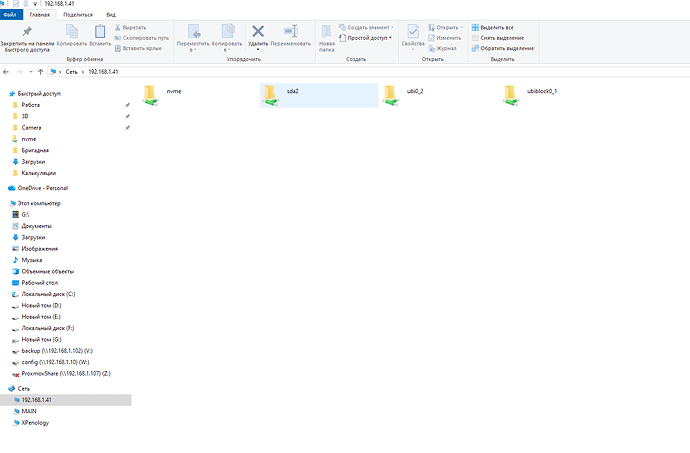
Task: Click the Rename (Переименовать) icon
Action: pos(290,31)
